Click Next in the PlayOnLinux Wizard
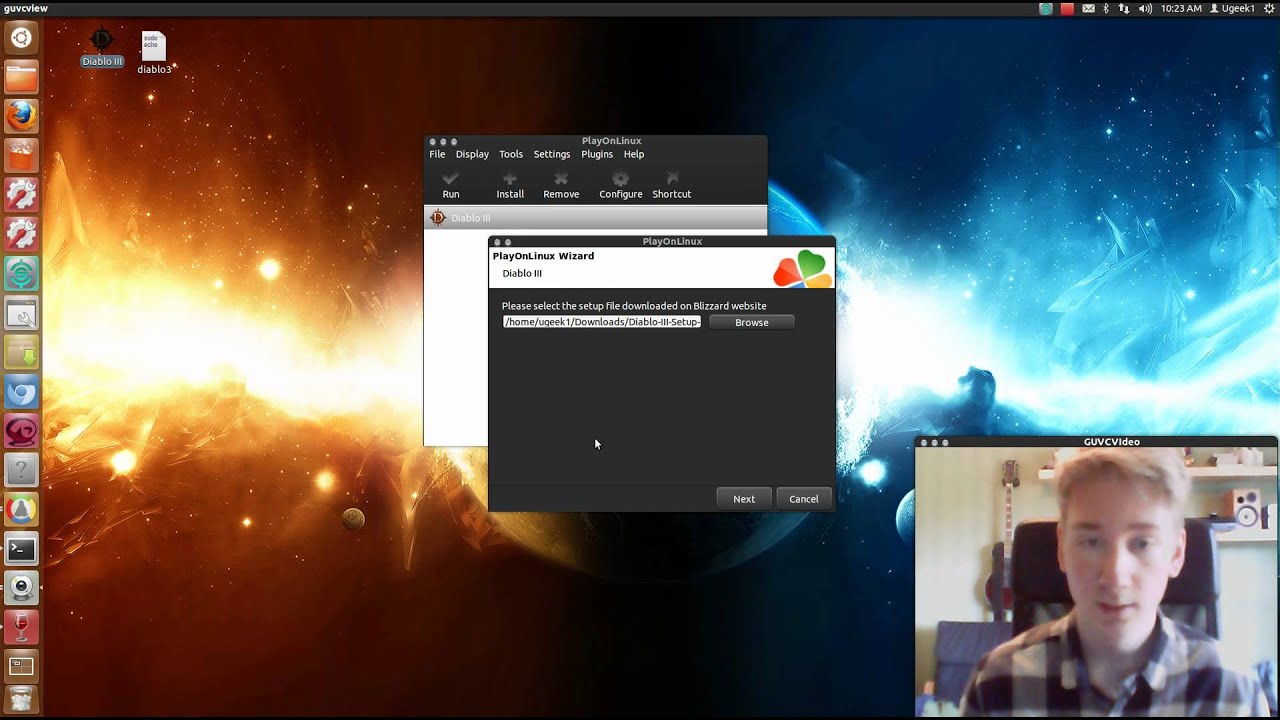 [744, 499]
